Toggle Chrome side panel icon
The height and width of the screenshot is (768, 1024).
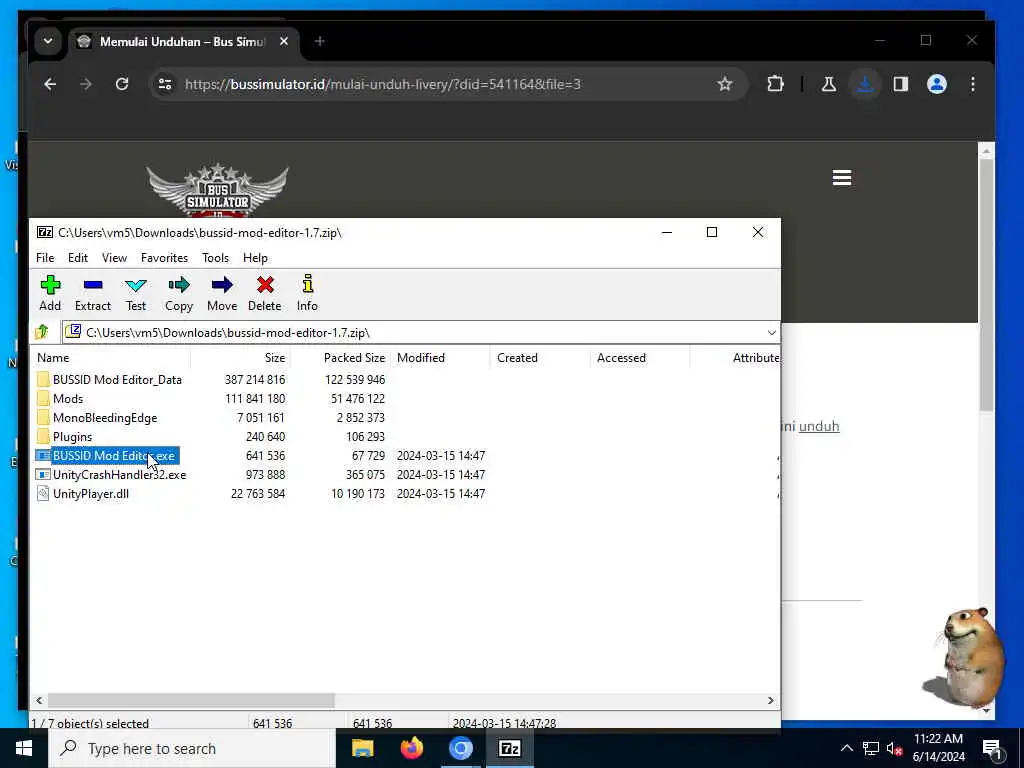tap(901, 84)
